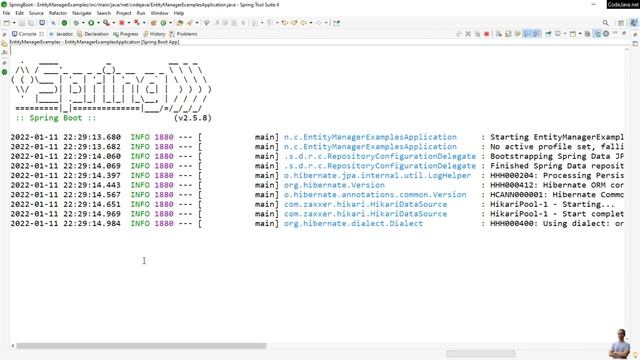
Task: Click the Save toolbar icon
Action: 22,23
